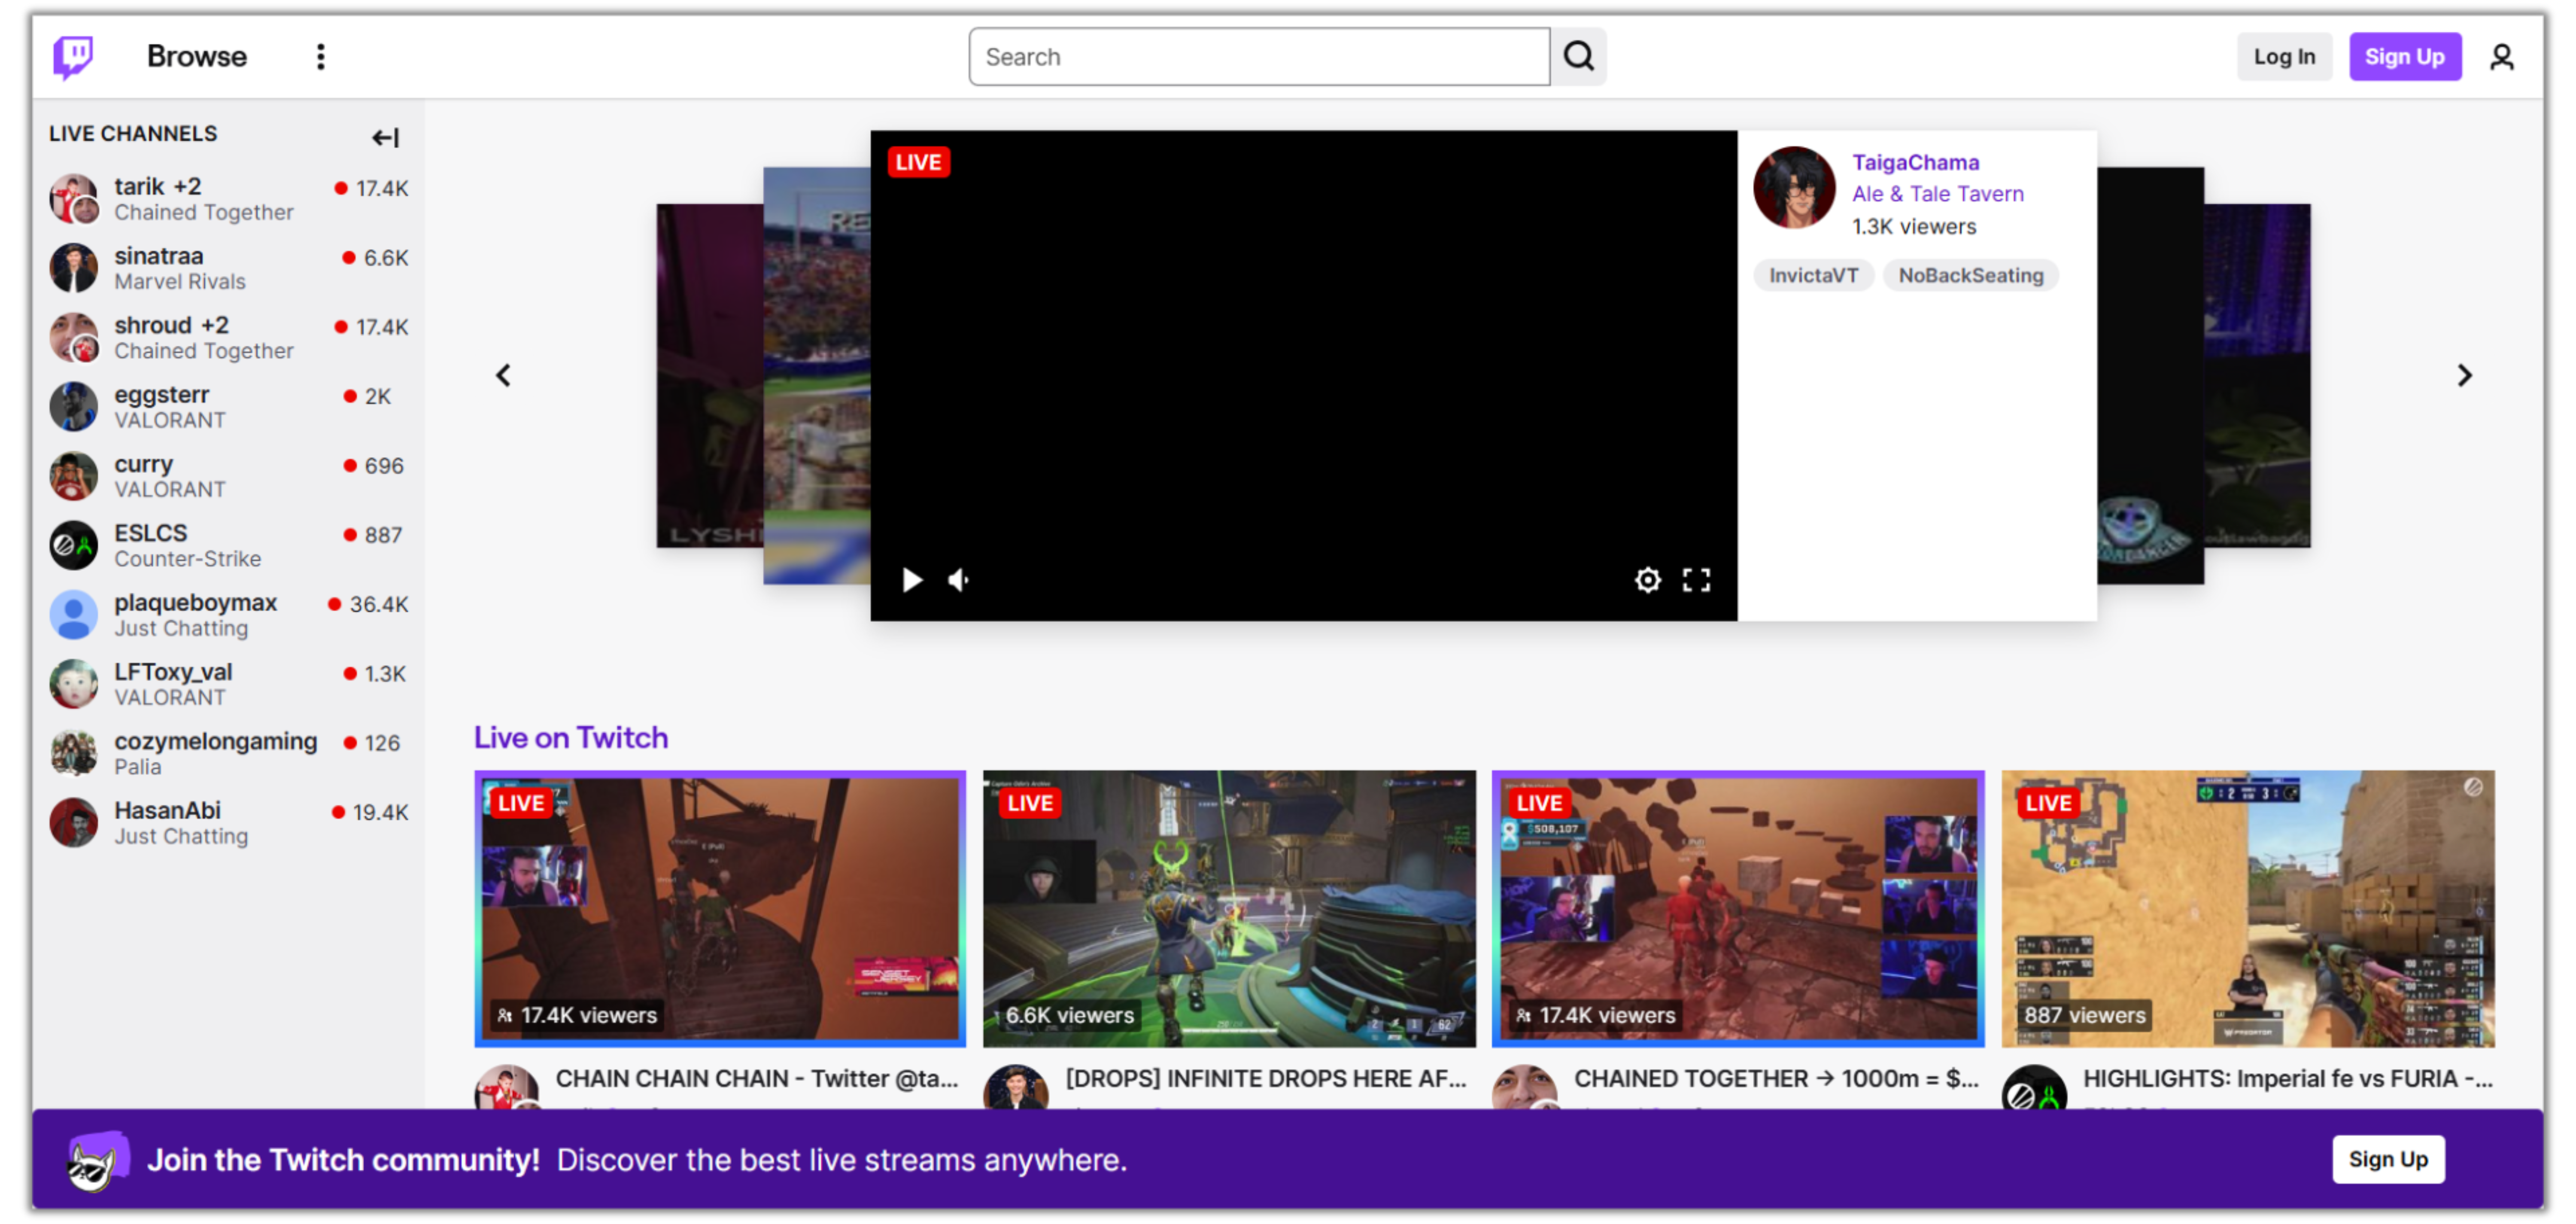Click the magnifier search button

1579,57
